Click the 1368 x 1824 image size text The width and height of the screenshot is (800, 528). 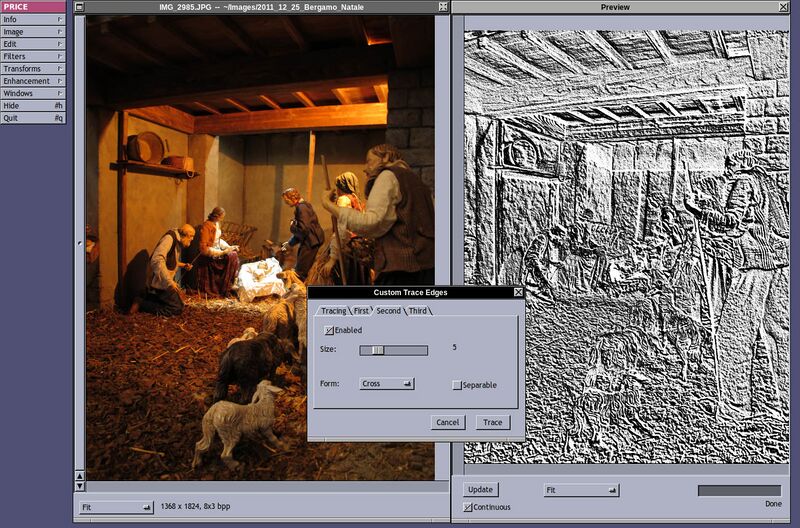point(195,506)
